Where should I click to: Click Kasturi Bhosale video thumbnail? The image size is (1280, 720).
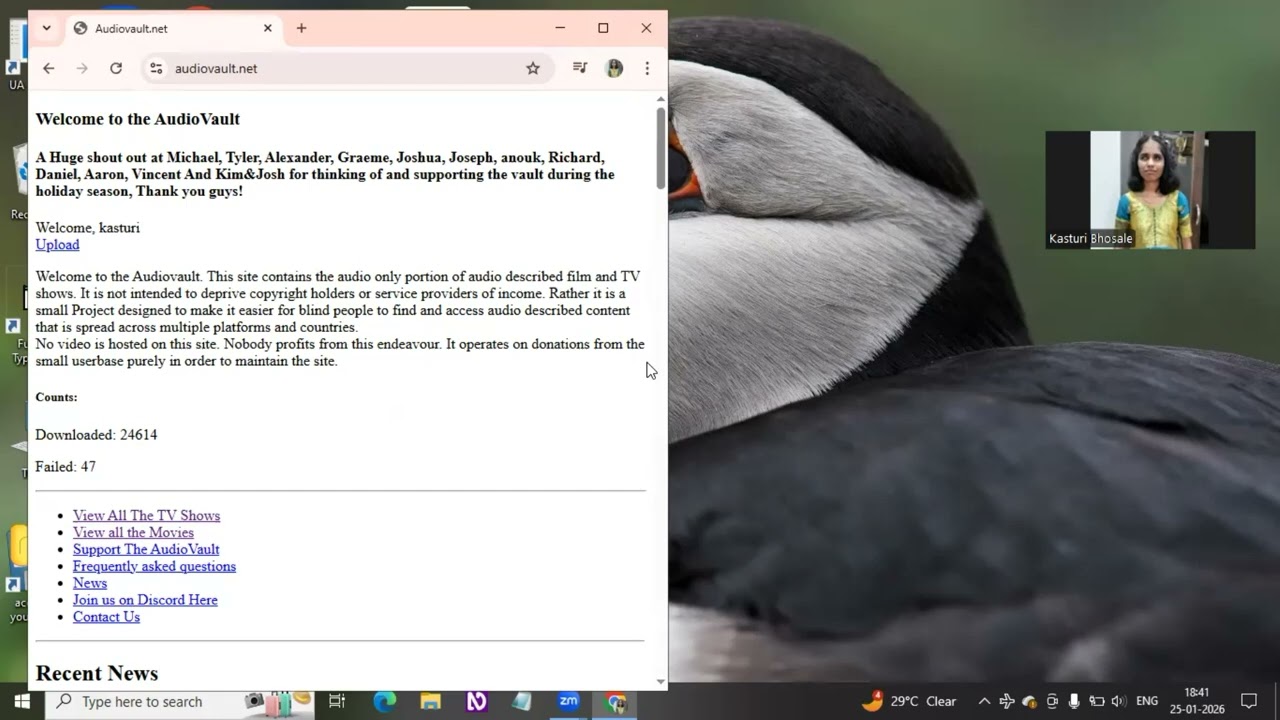[x=1150, y=190]
